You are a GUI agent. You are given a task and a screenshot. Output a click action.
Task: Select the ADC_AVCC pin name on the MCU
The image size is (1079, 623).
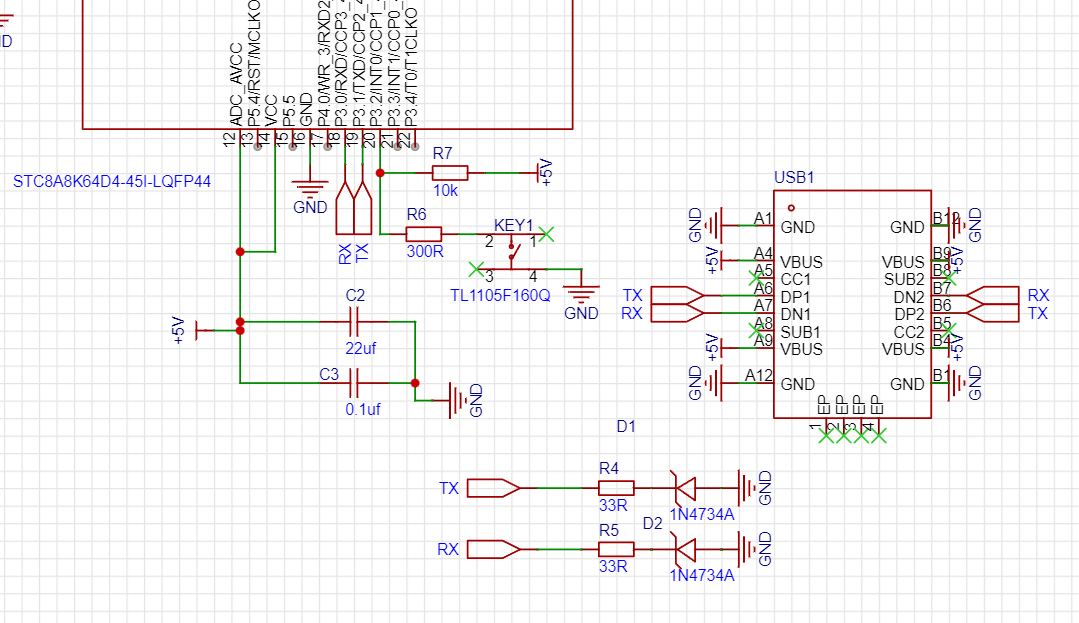(236, 85)
